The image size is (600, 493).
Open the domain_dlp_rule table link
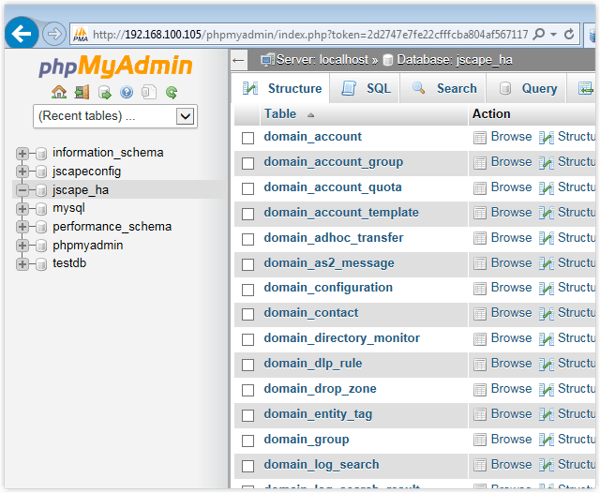click(313, 363)
